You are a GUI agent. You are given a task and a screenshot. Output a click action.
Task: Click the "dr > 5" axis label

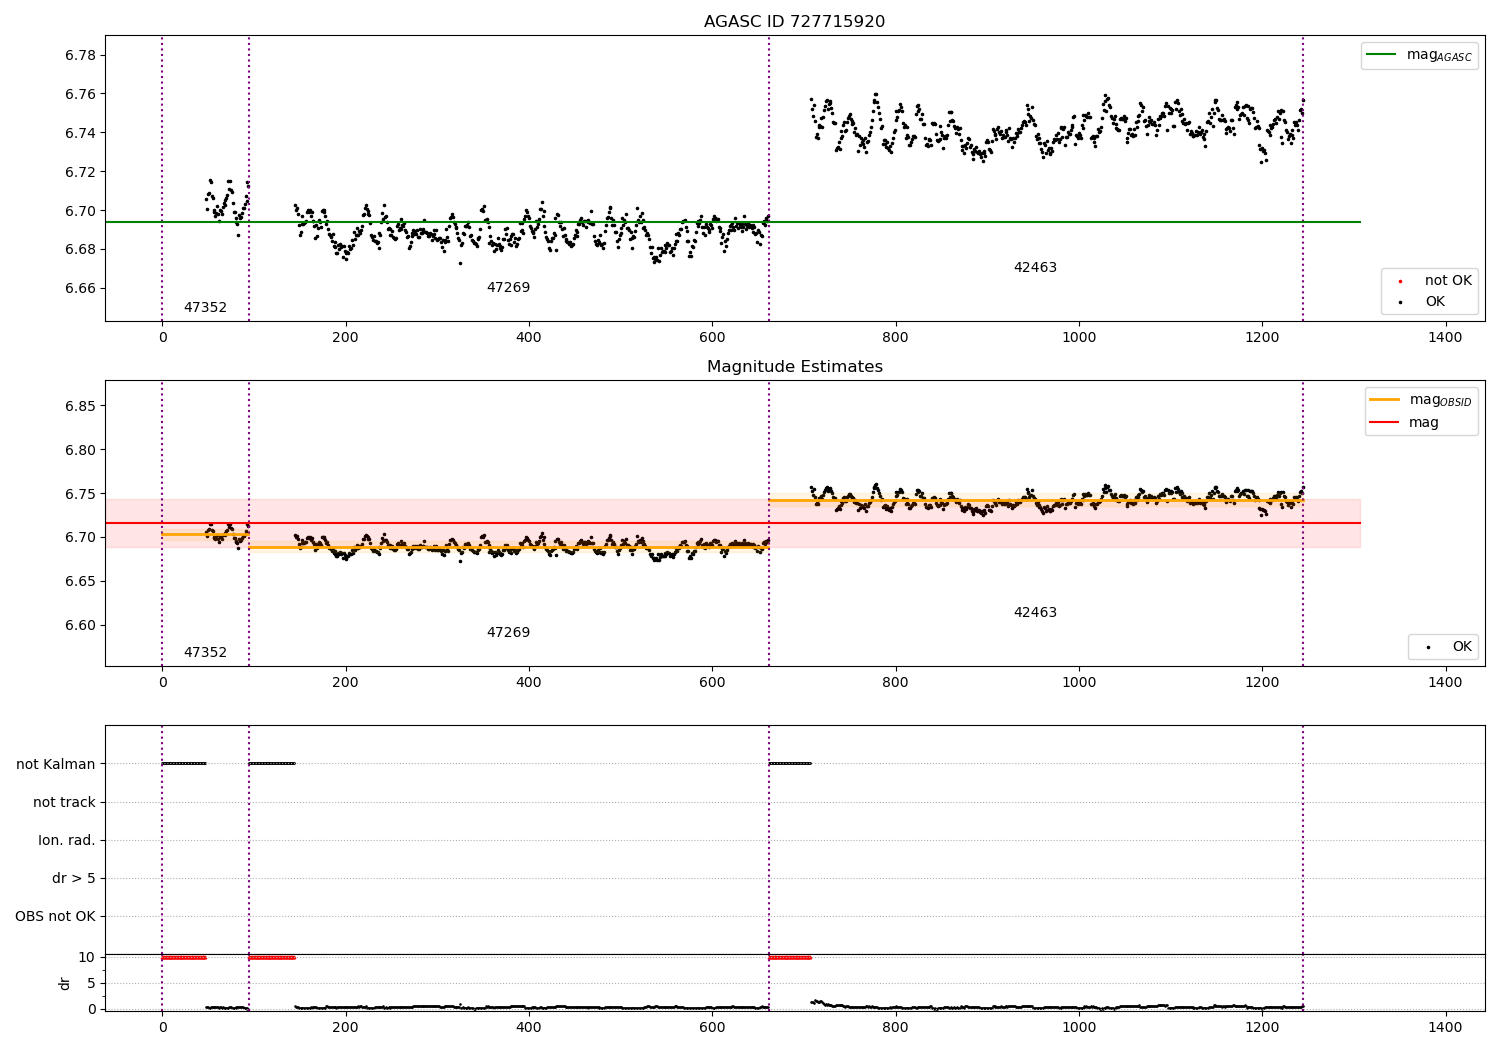pos(74,878)
